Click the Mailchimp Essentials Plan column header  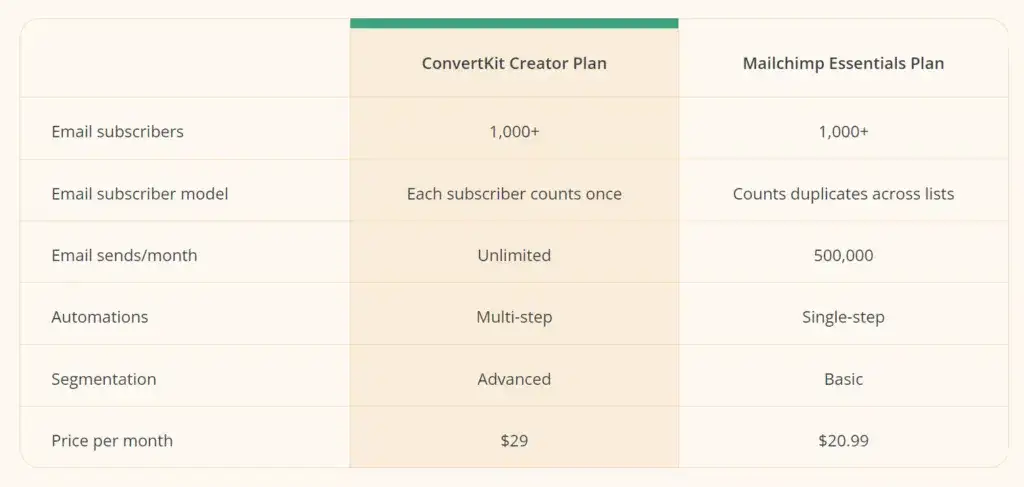(x=843, y=63)
